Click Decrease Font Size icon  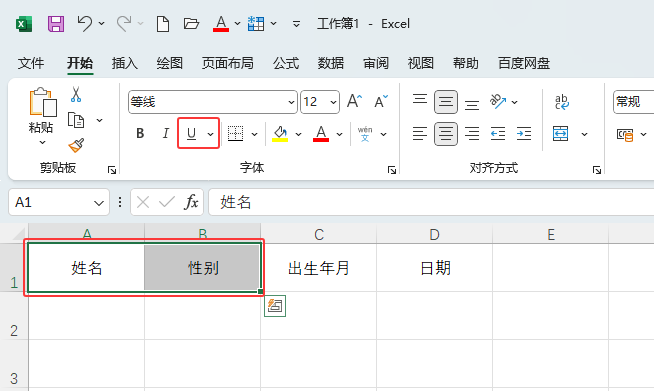point(381,101)
